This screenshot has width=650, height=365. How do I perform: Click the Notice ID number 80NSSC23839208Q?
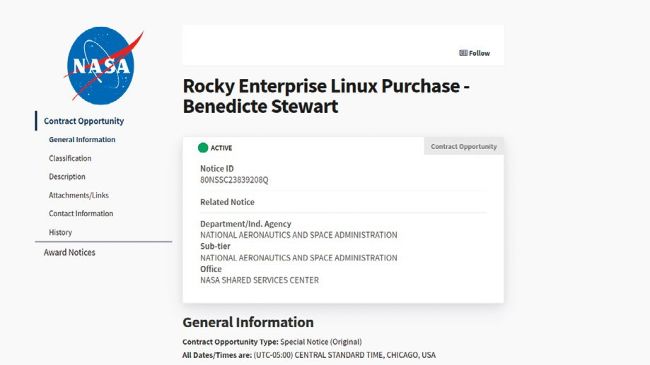click(x=234, y=180)
